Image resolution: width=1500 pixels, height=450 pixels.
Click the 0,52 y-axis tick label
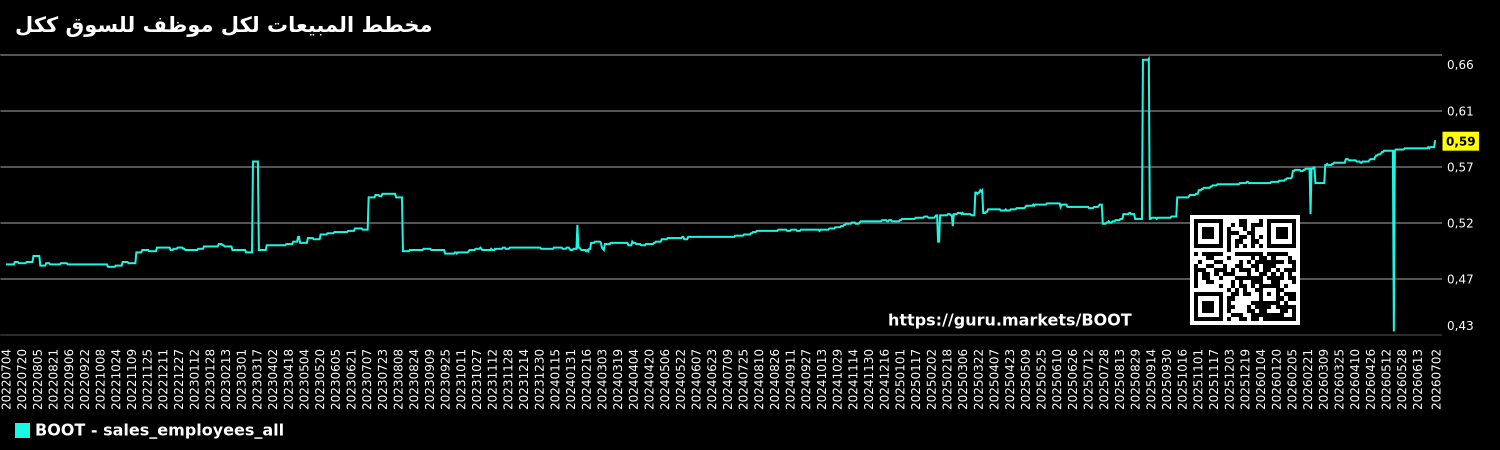click(1460, 223)
